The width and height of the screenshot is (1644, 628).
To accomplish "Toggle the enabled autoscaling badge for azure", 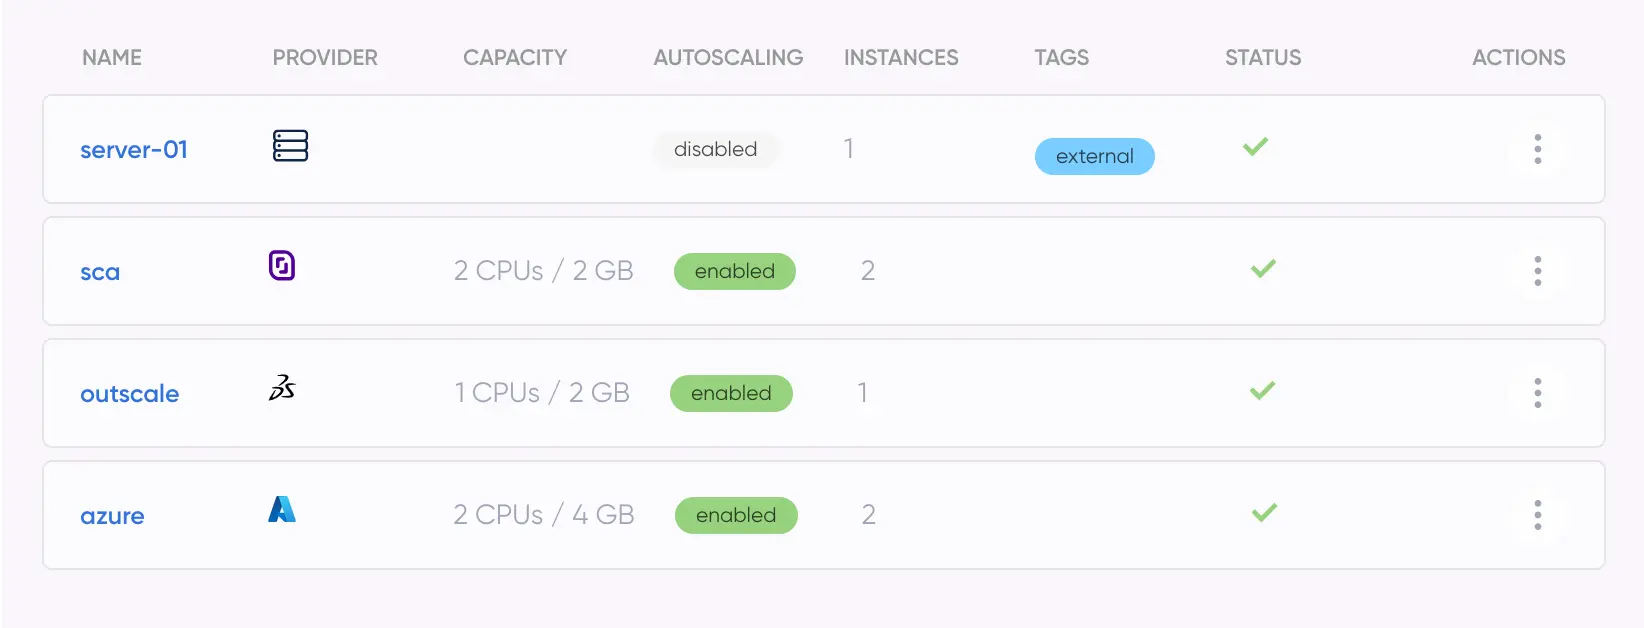I will coord(736,515).
